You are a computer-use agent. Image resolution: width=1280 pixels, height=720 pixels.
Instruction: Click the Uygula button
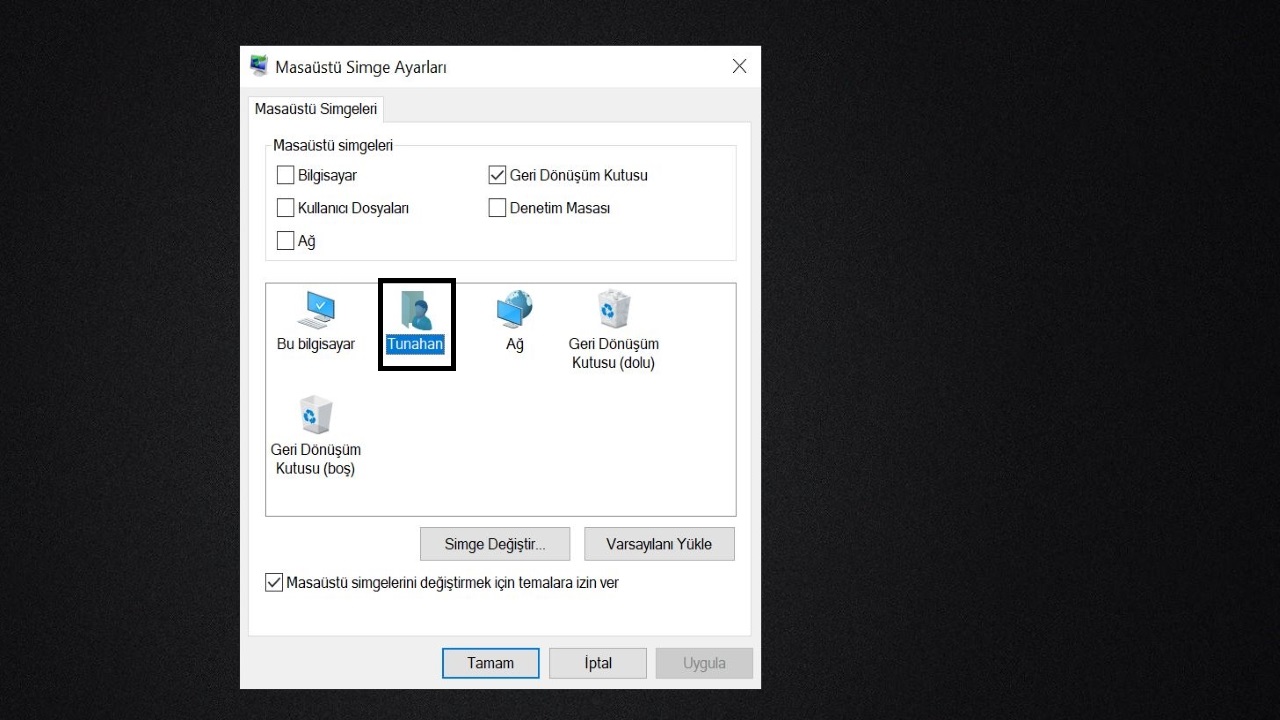[x=704, y=663]
